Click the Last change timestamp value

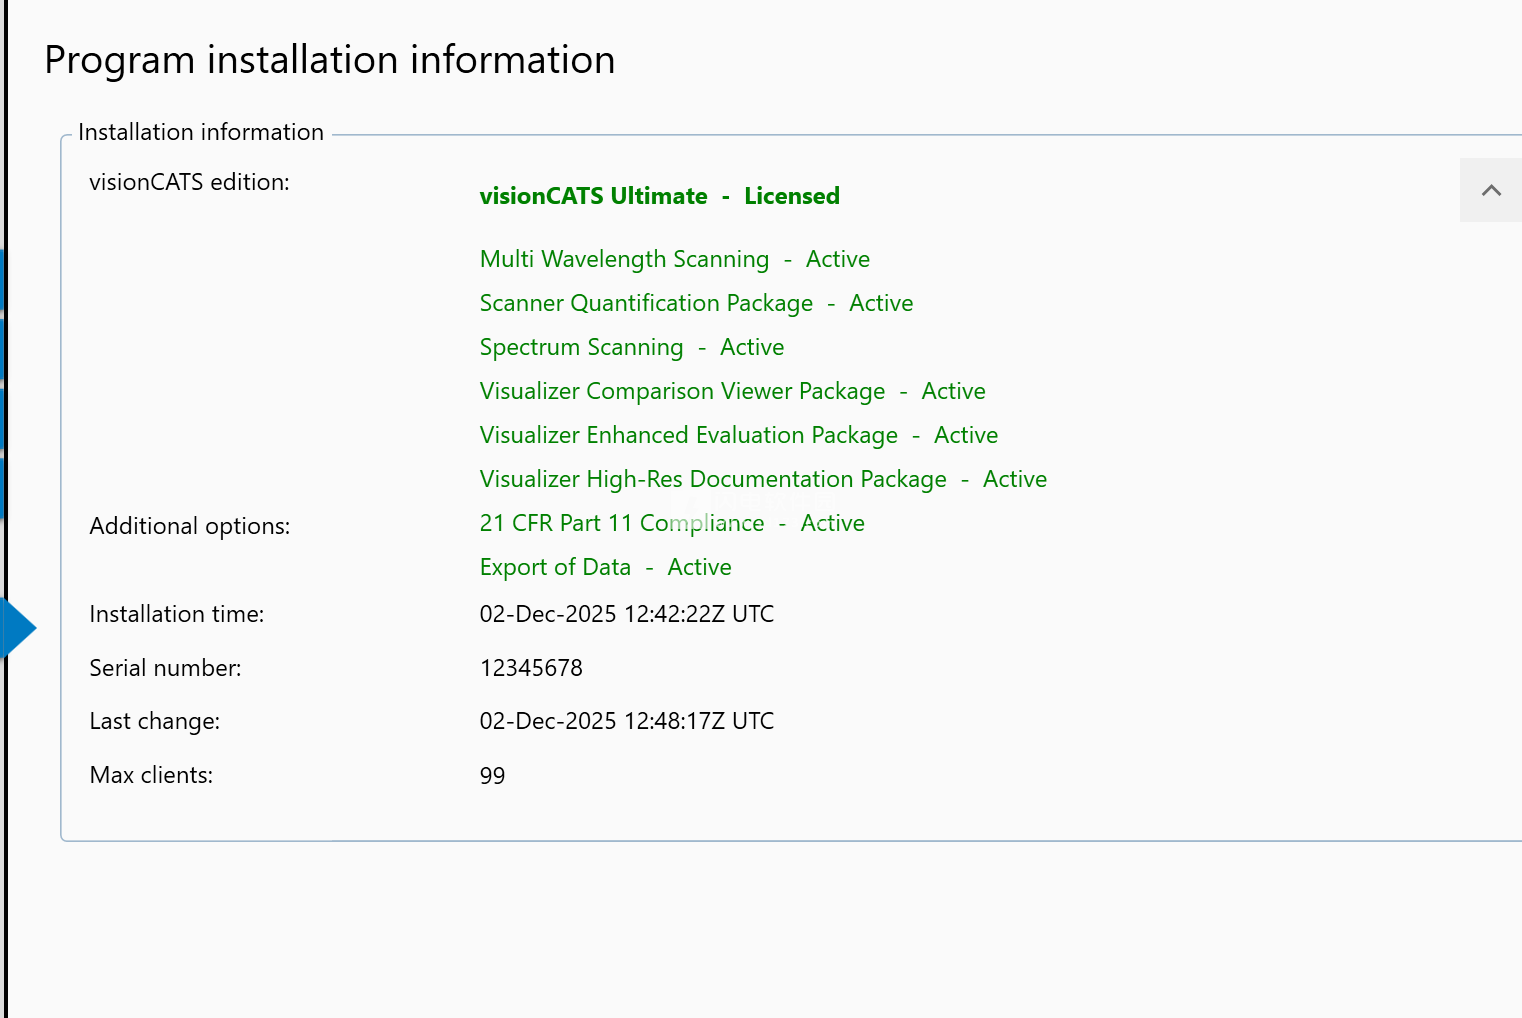tap(626, 721)
